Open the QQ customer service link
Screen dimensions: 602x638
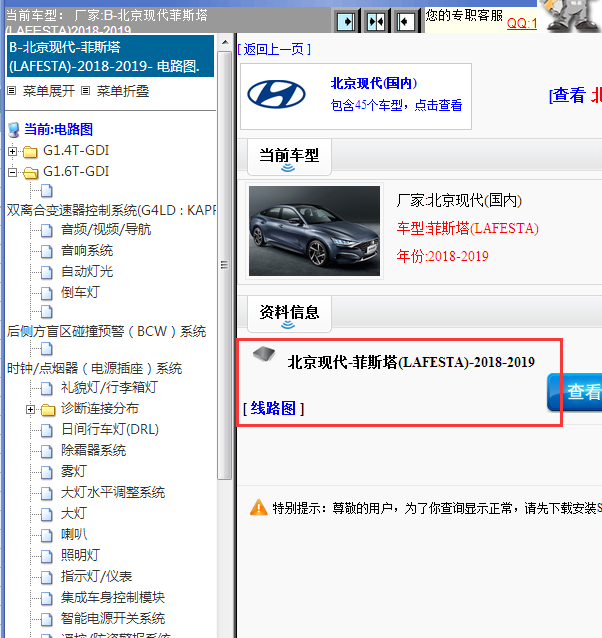pyautogui.click(x=522, y=23)
